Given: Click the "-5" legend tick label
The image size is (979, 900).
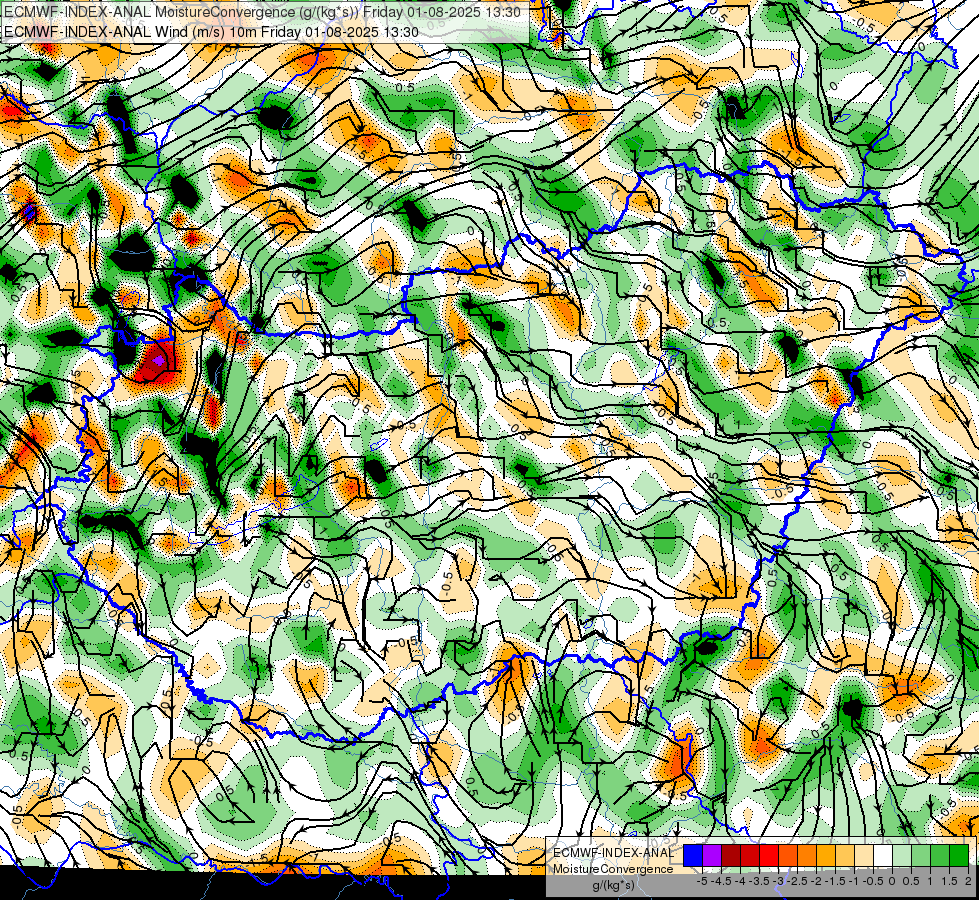Looking at the screenshot, I should 702,881.
